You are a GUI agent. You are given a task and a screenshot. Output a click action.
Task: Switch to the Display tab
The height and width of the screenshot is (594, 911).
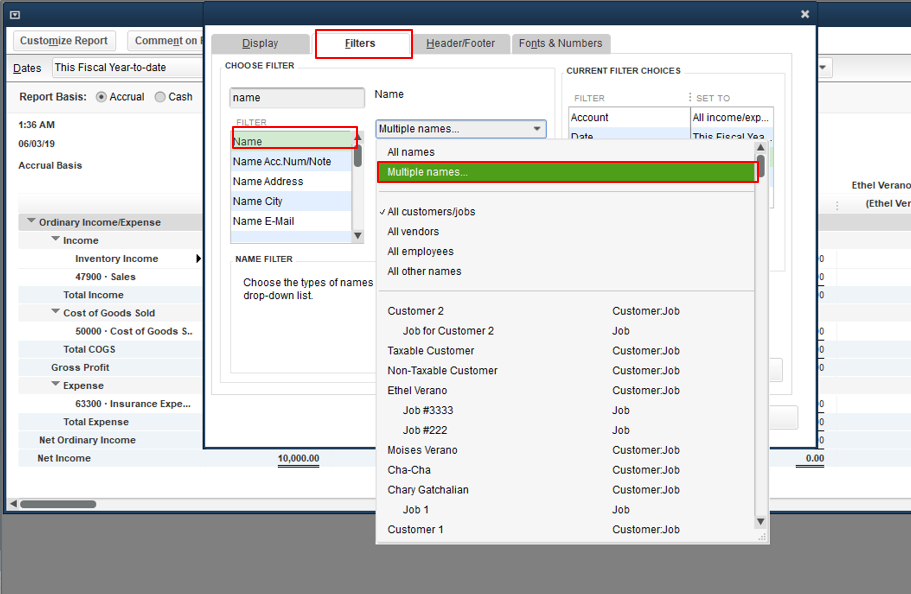click(260, 44)
